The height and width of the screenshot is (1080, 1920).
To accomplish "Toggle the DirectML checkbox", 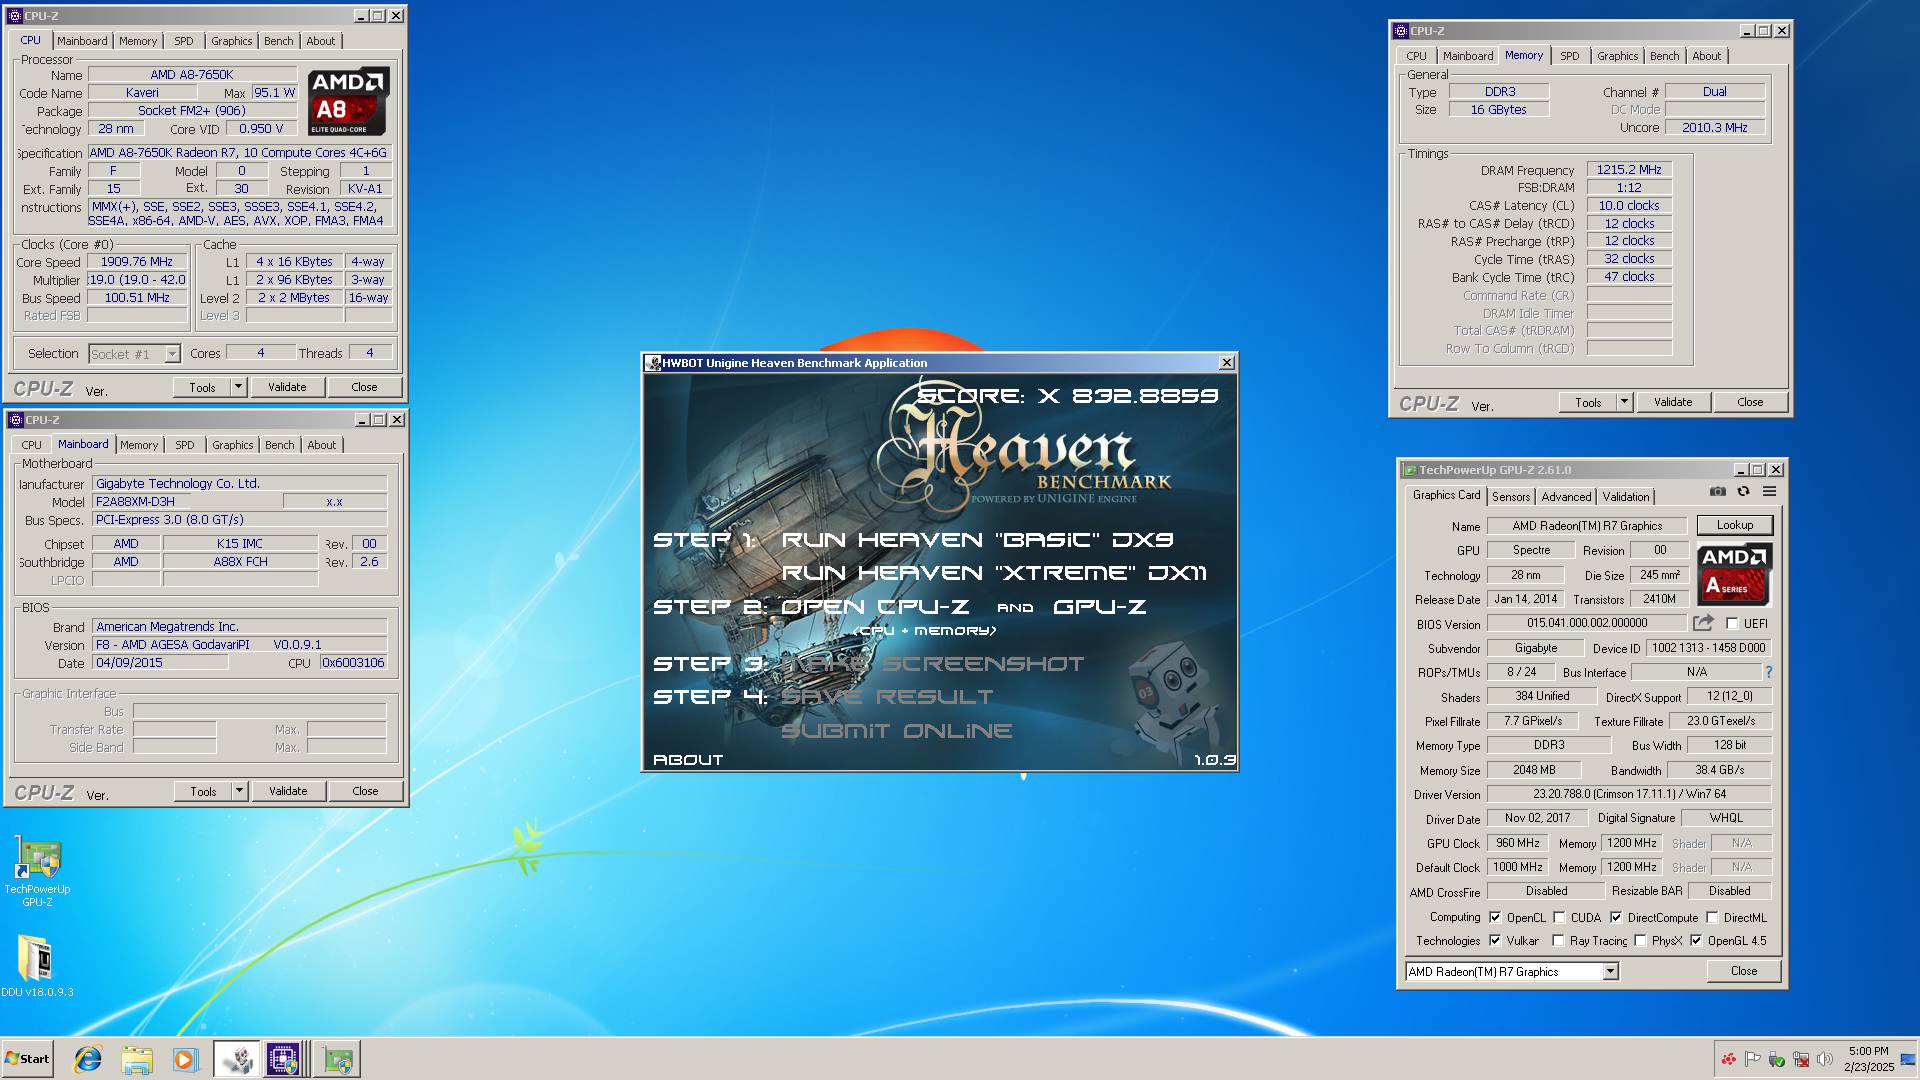I will [1712, 917].
